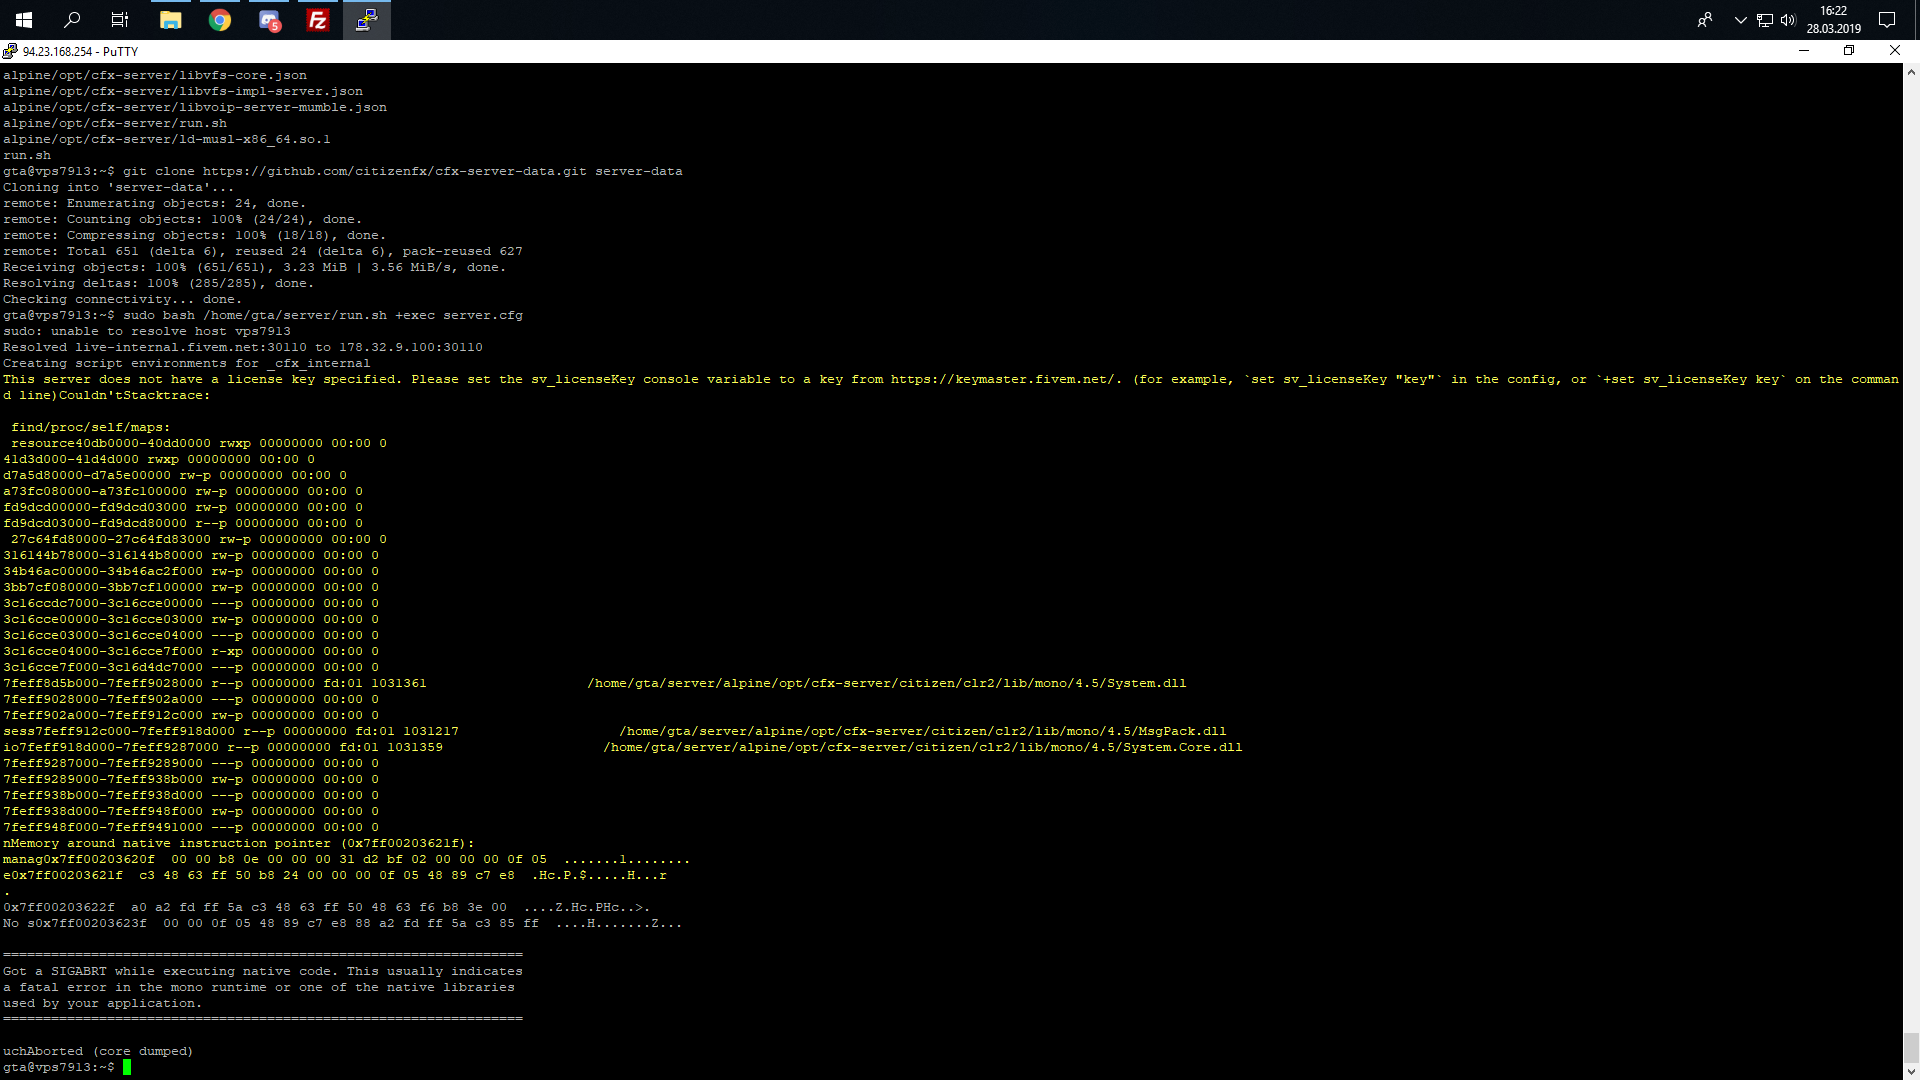The height and width of the screenshot is (1080, 1920).
Task: Open the network status tray icon
Action: (x=1765, y=20)
